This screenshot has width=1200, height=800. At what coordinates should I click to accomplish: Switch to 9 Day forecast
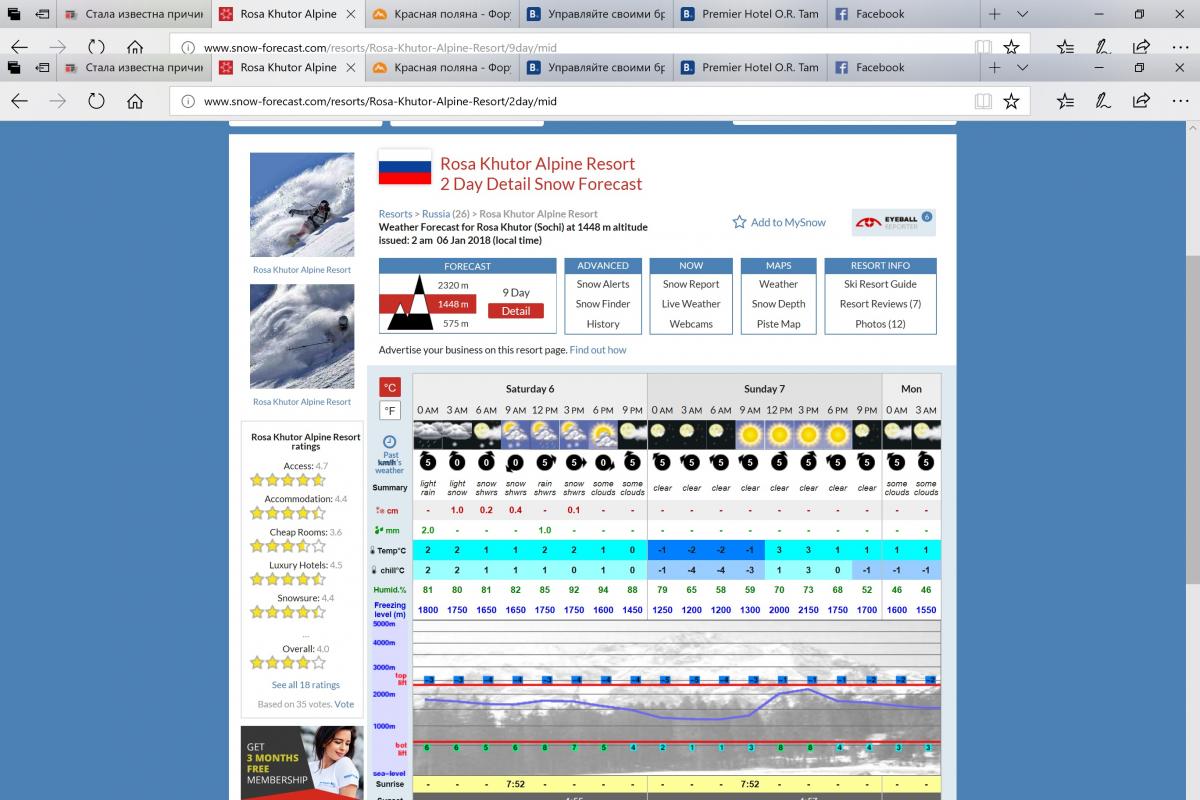pyautogui.click(x=516, y=292)
